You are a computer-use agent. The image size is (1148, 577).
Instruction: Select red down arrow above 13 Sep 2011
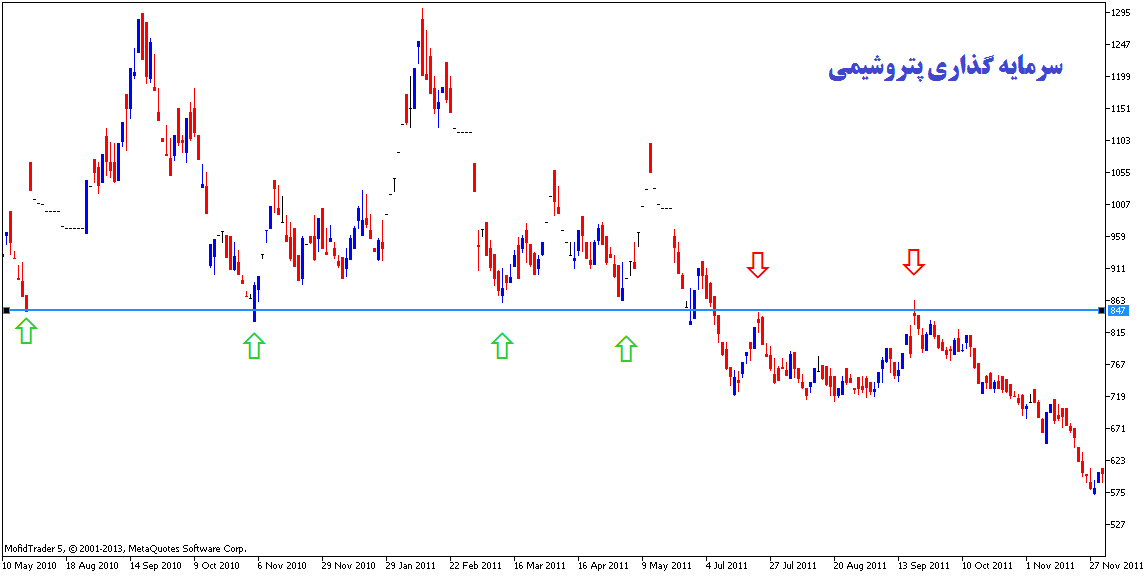[913, 262]
